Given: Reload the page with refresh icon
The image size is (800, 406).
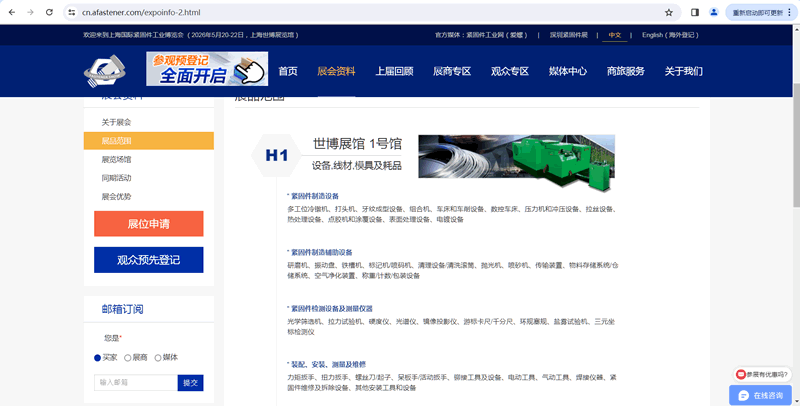Looking at the screenshot, I should [51, 12].
